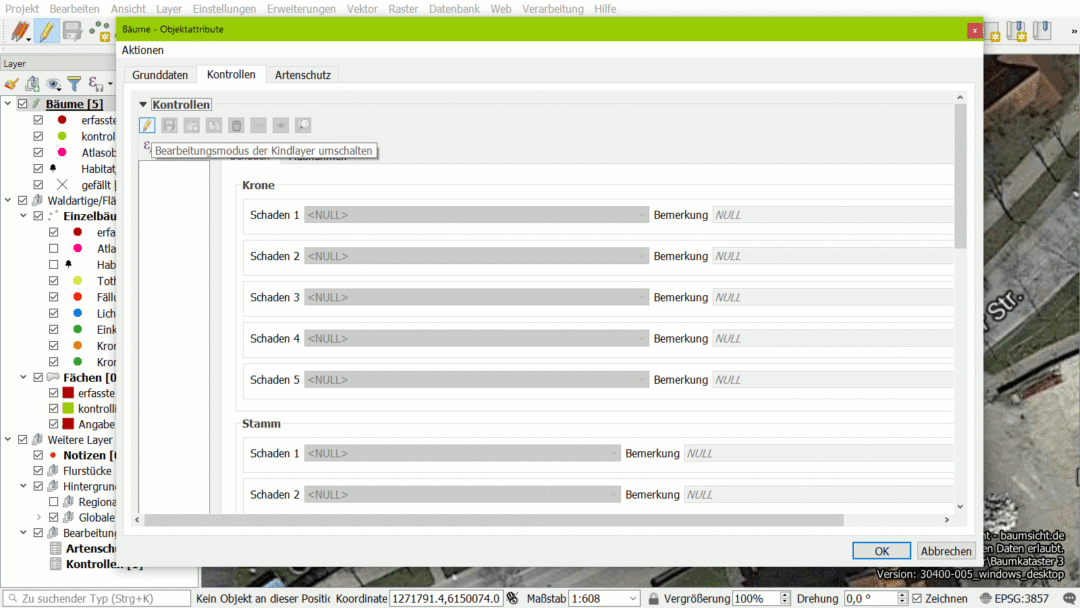Switch to the Grunddaten tab
1080x608 pixels.
click(160, 75)
